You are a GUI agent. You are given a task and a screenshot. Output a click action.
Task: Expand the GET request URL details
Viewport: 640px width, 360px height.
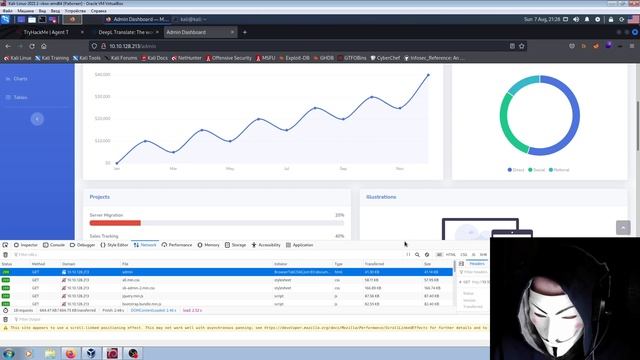[x=461, y=282]
